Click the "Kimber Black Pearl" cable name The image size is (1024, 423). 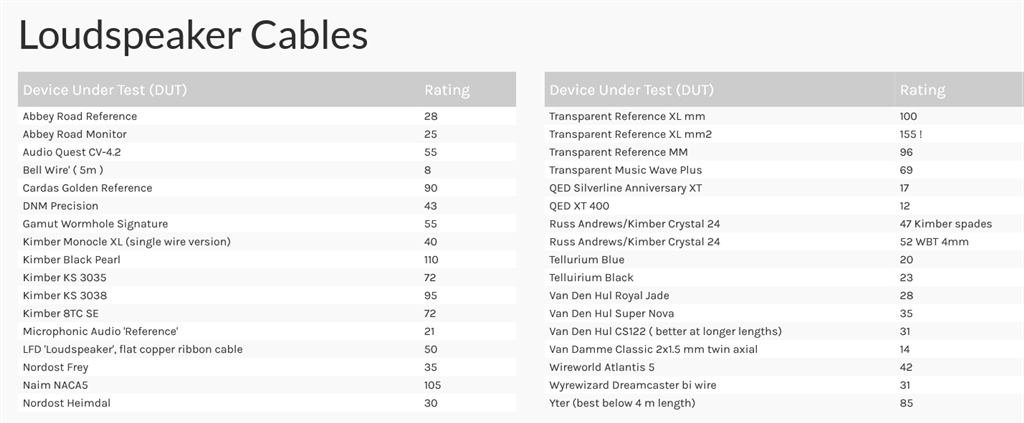73,260
